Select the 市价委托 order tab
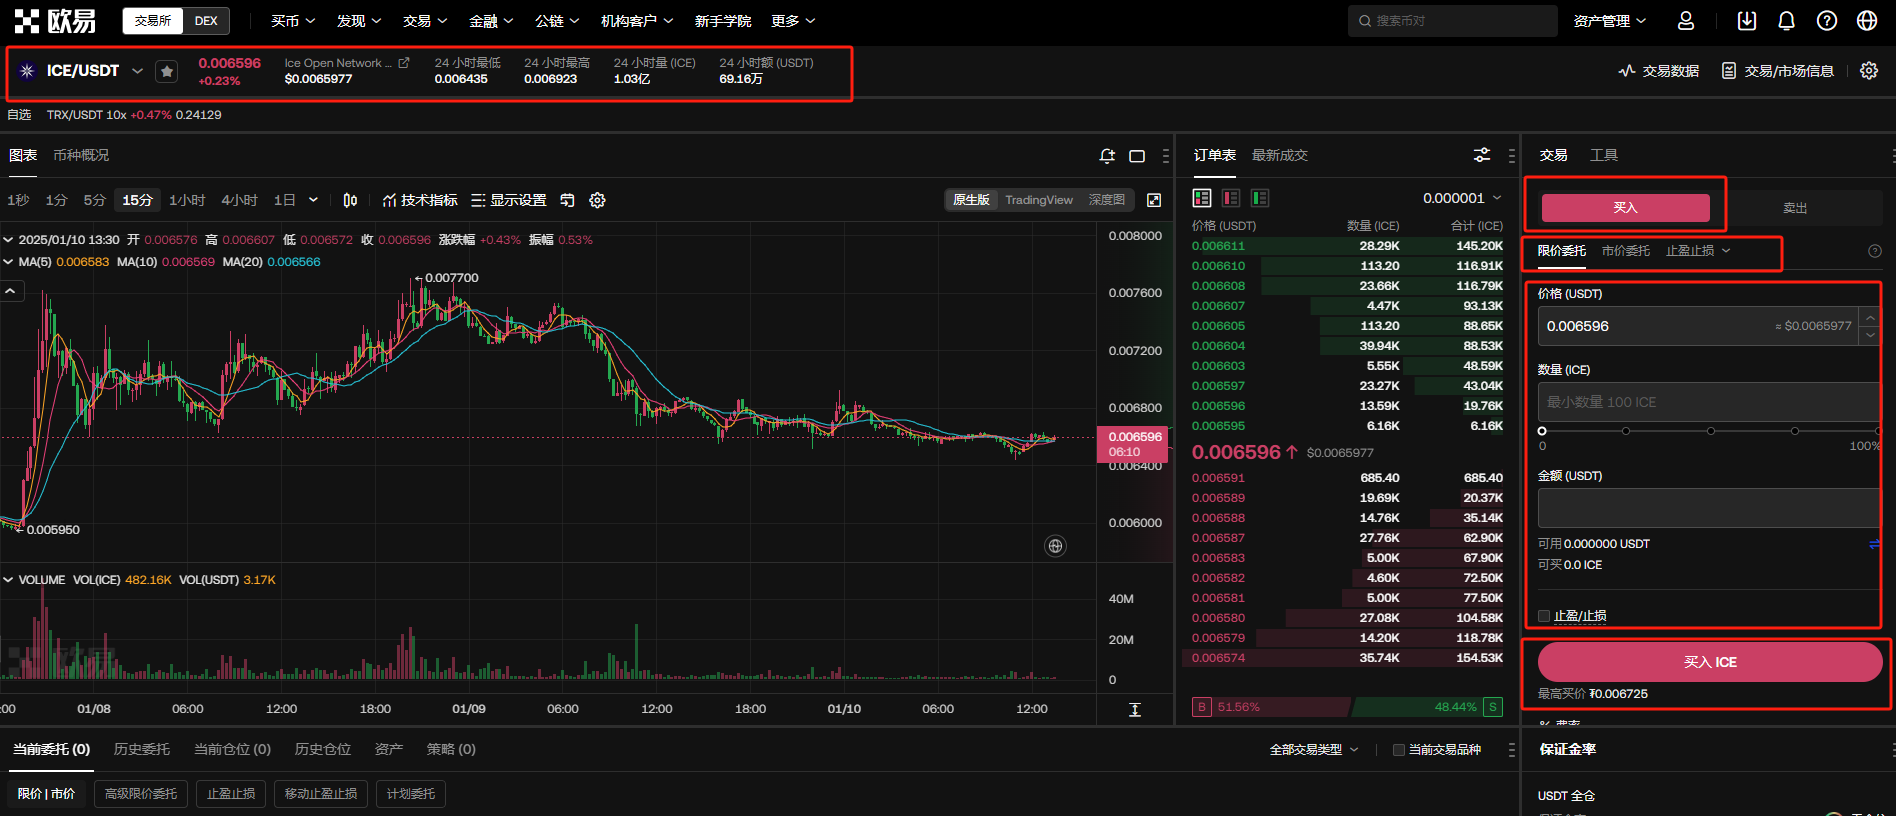 pyautogui.click(x=1625, y=251)
